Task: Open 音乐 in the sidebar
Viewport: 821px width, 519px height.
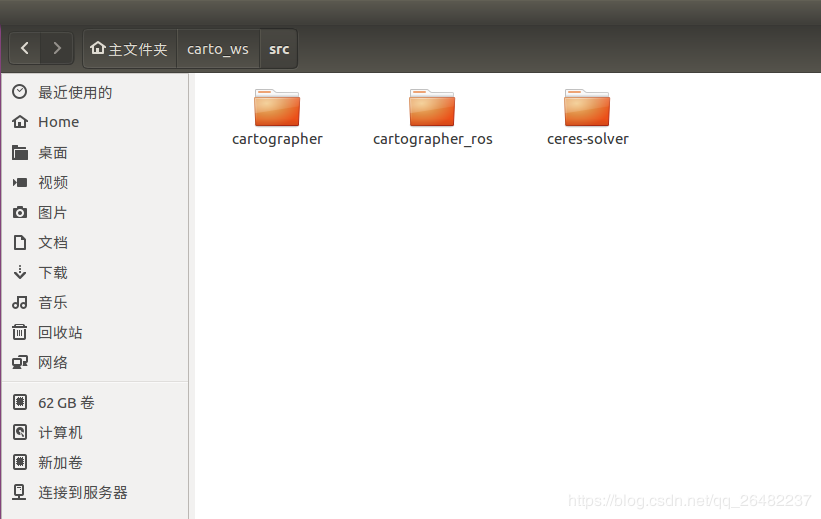Action: [x=53, y=303]
